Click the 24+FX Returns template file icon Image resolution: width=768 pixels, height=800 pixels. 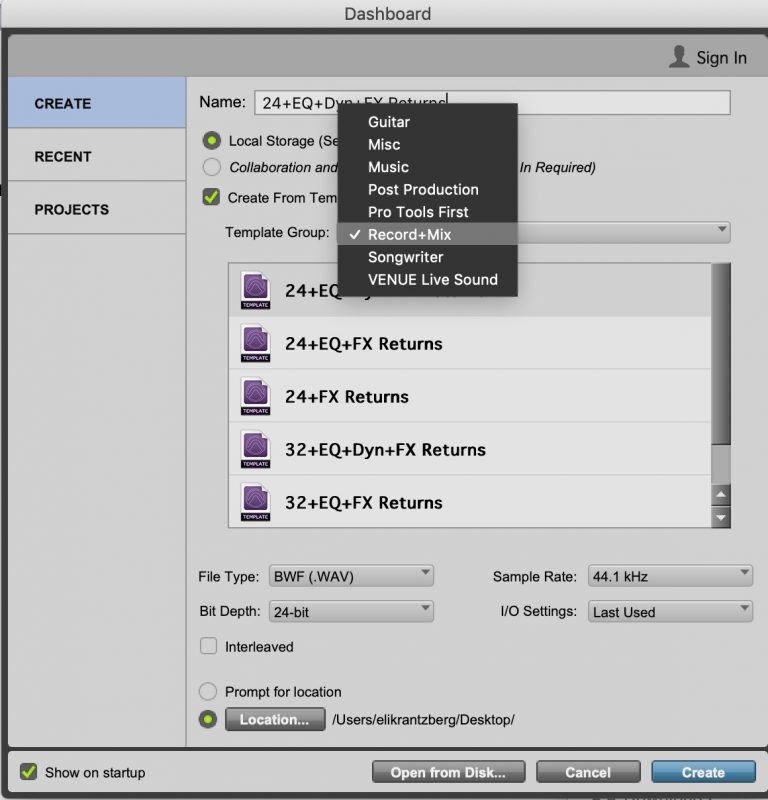[x=255, y=397]
